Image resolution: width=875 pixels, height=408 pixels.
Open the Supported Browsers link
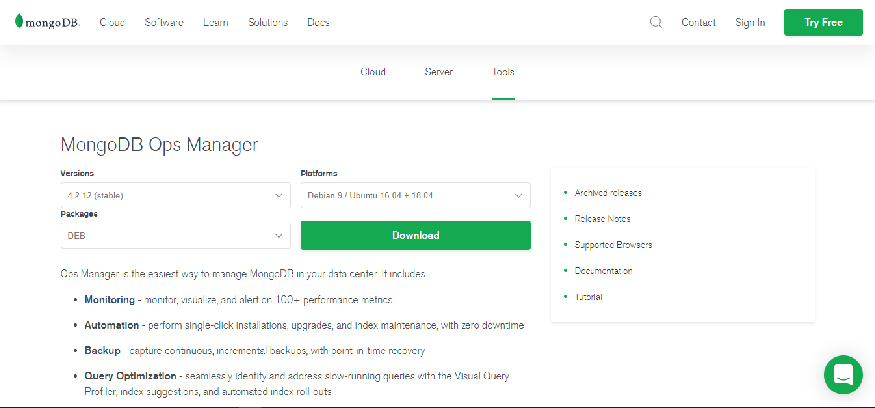(613, 244)
